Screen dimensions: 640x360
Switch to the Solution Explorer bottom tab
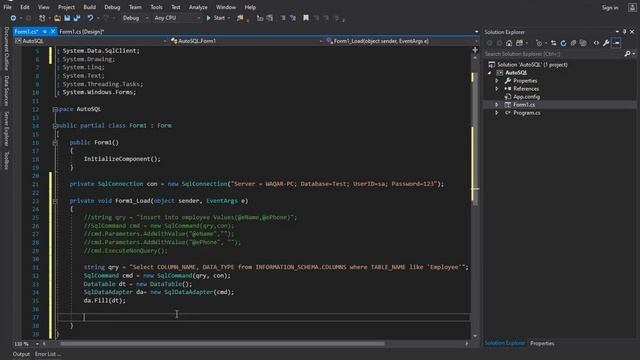coord(504,343)
